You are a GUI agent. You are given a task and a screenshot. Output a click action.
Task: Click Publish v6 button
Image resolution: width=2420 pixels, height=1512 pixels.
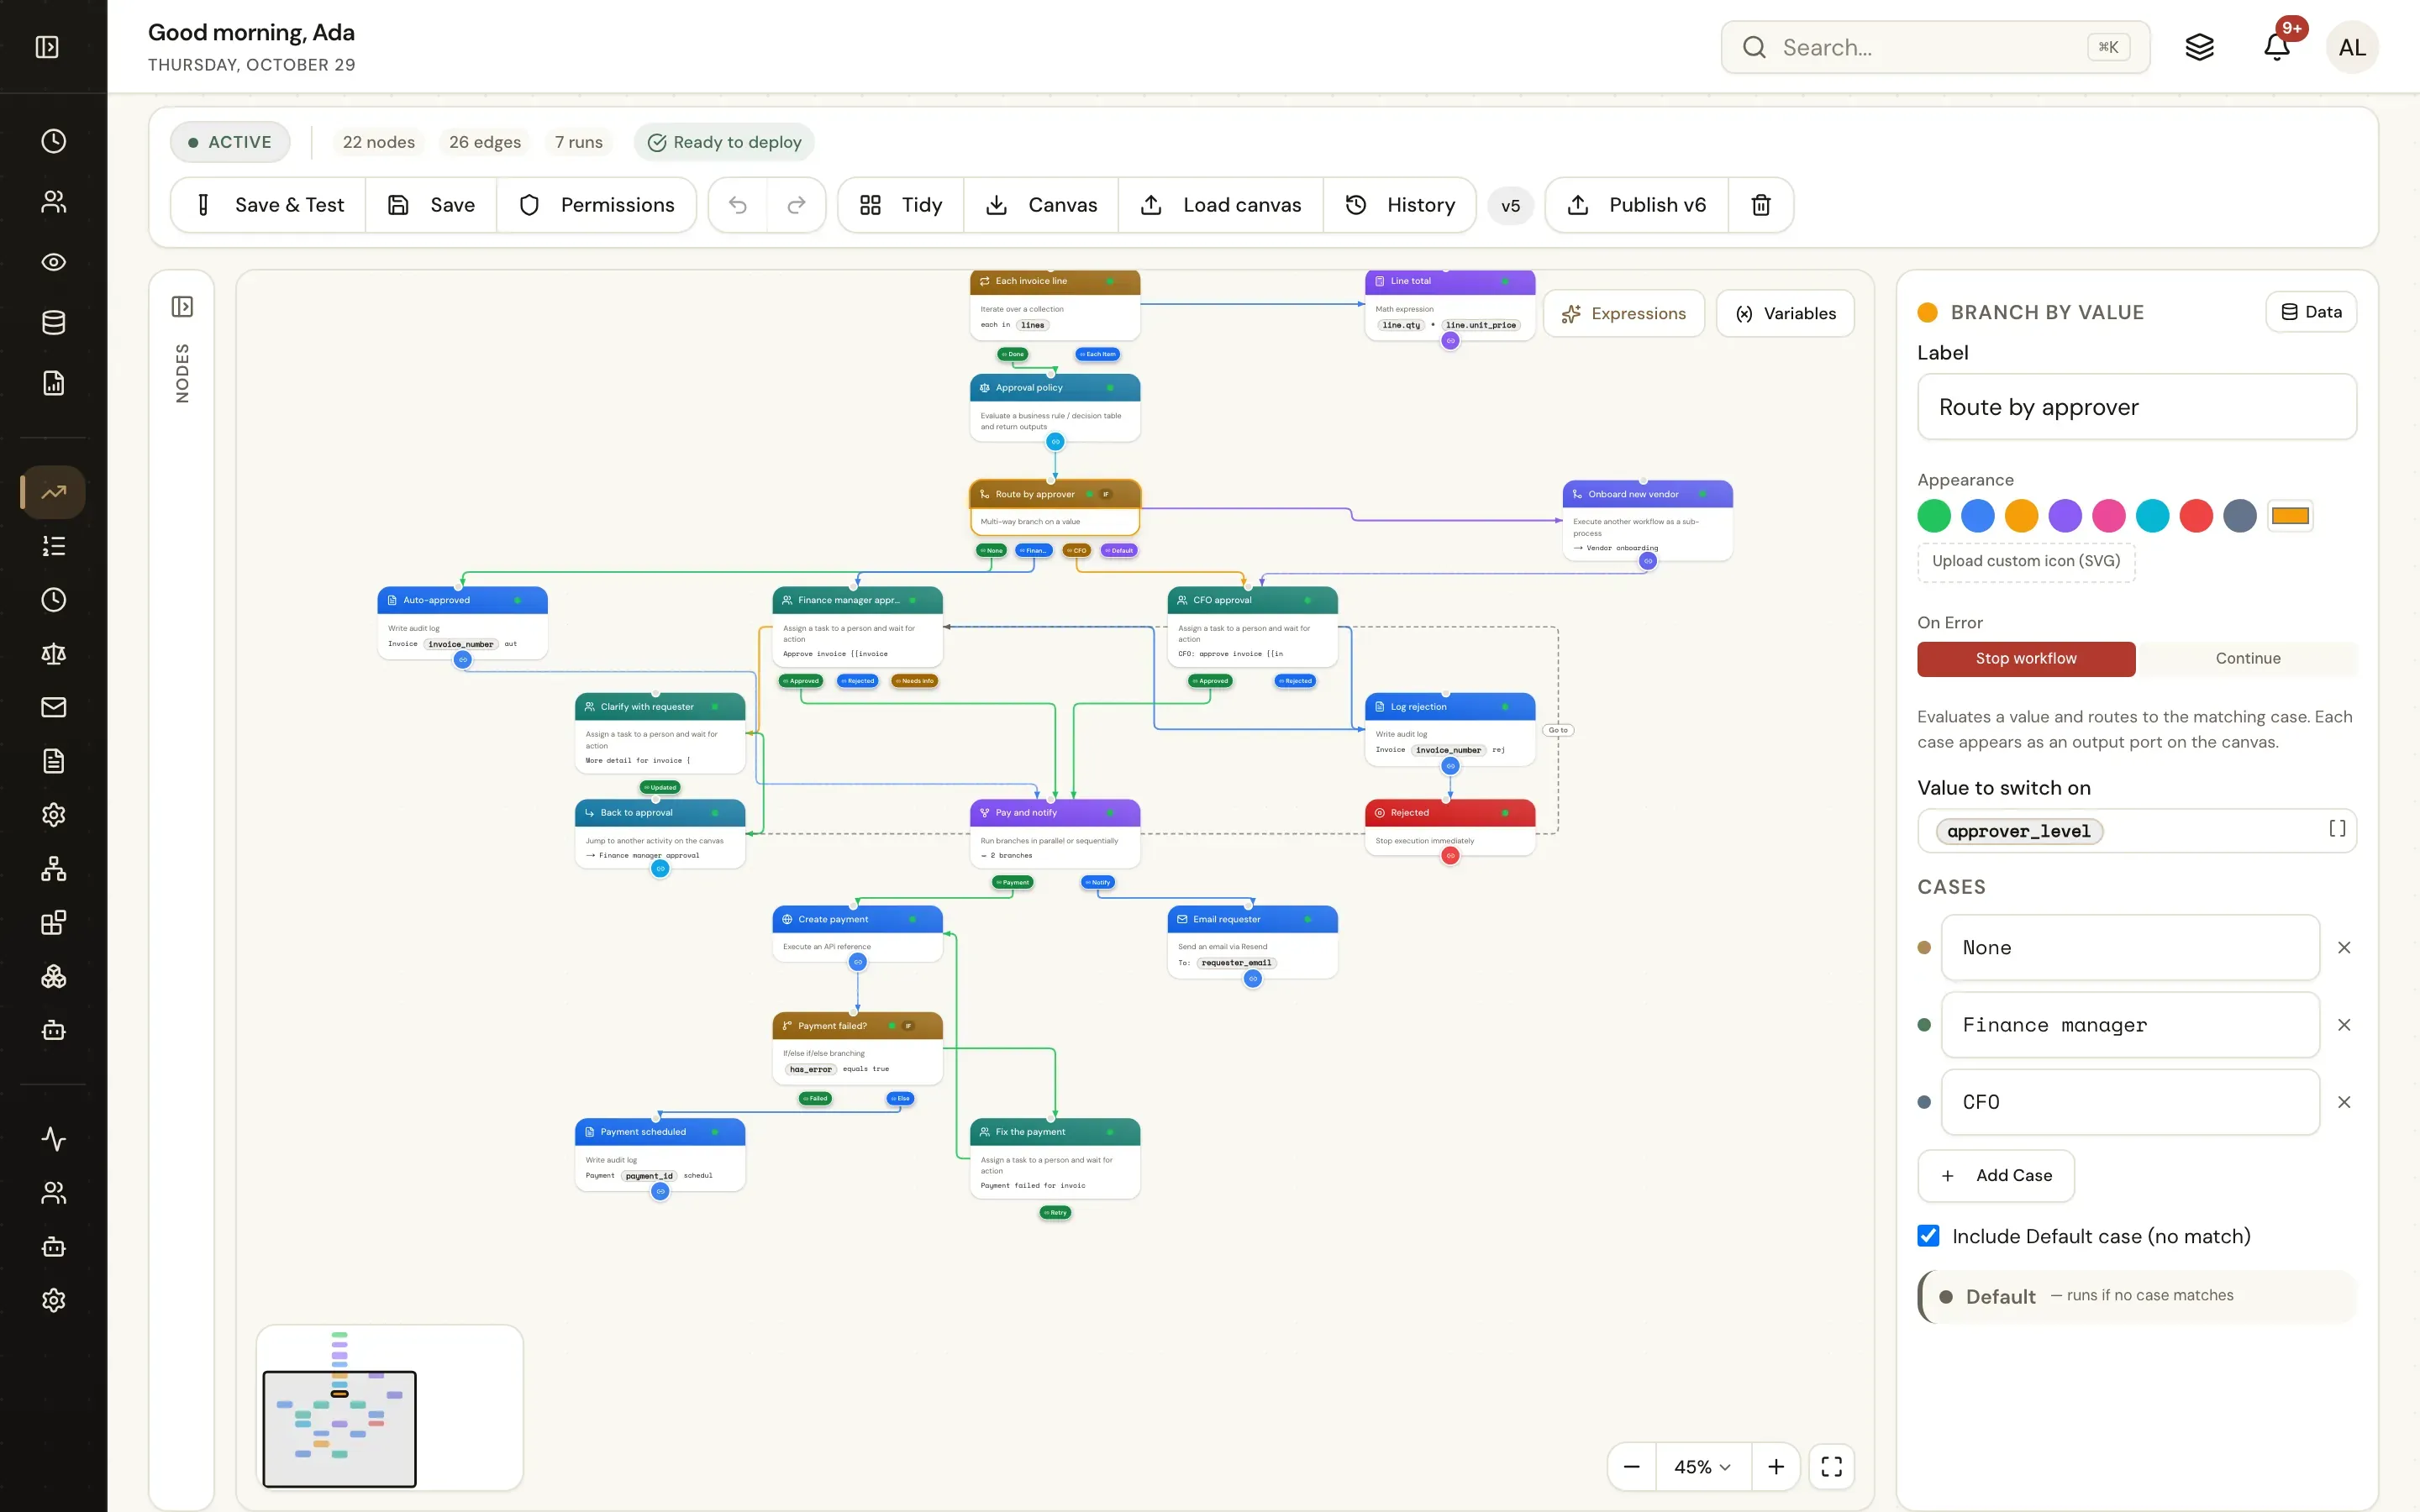1637,205
